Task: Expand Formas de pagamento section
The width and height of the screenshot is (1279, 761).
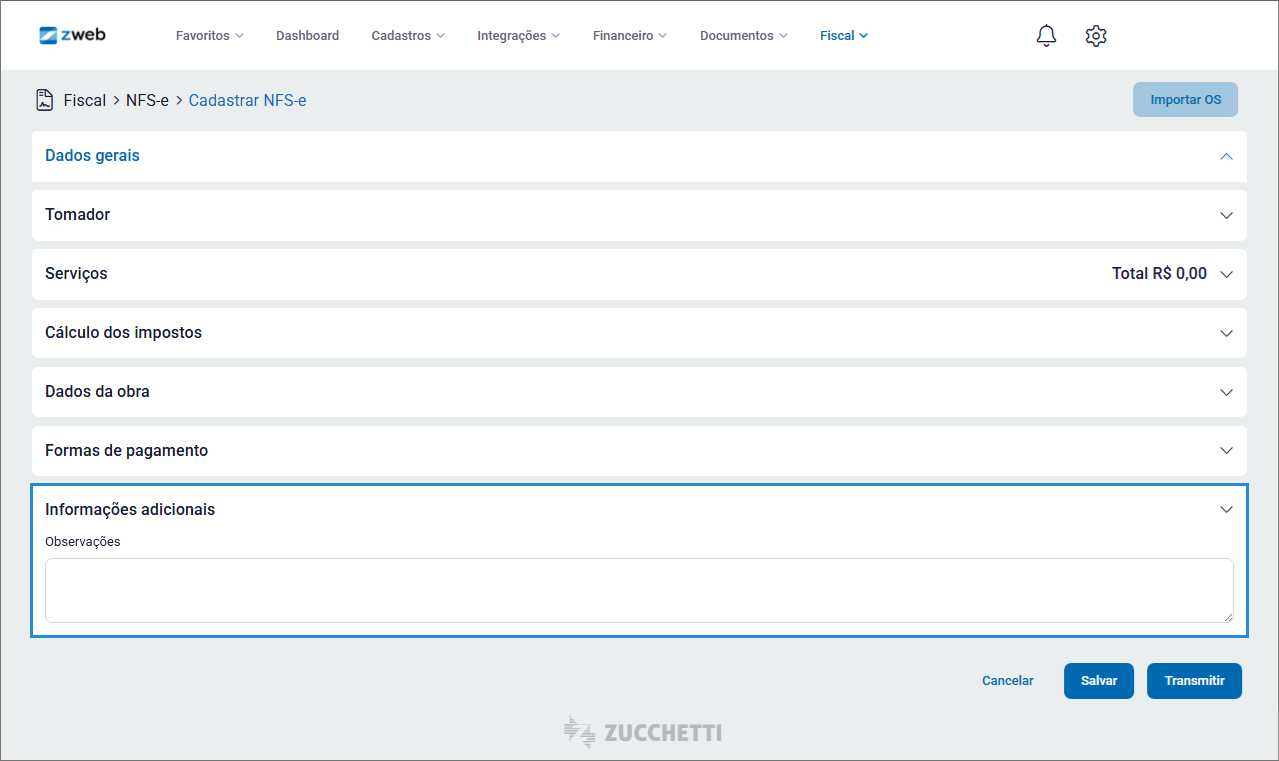Action: pyautogui.click(x=1226, y=451)
